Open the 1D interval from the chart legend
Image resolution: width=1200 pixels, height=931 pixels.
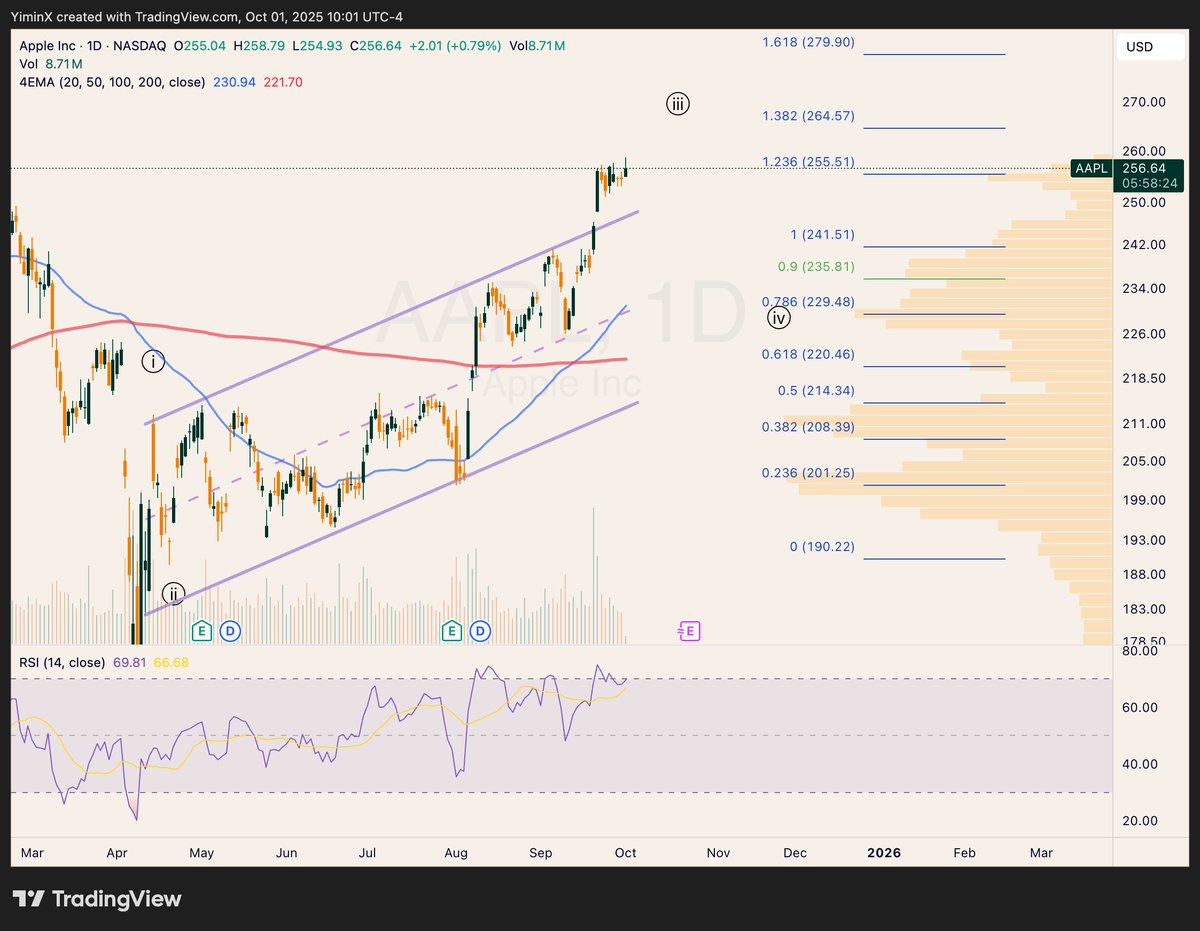[x=96, y=46]
